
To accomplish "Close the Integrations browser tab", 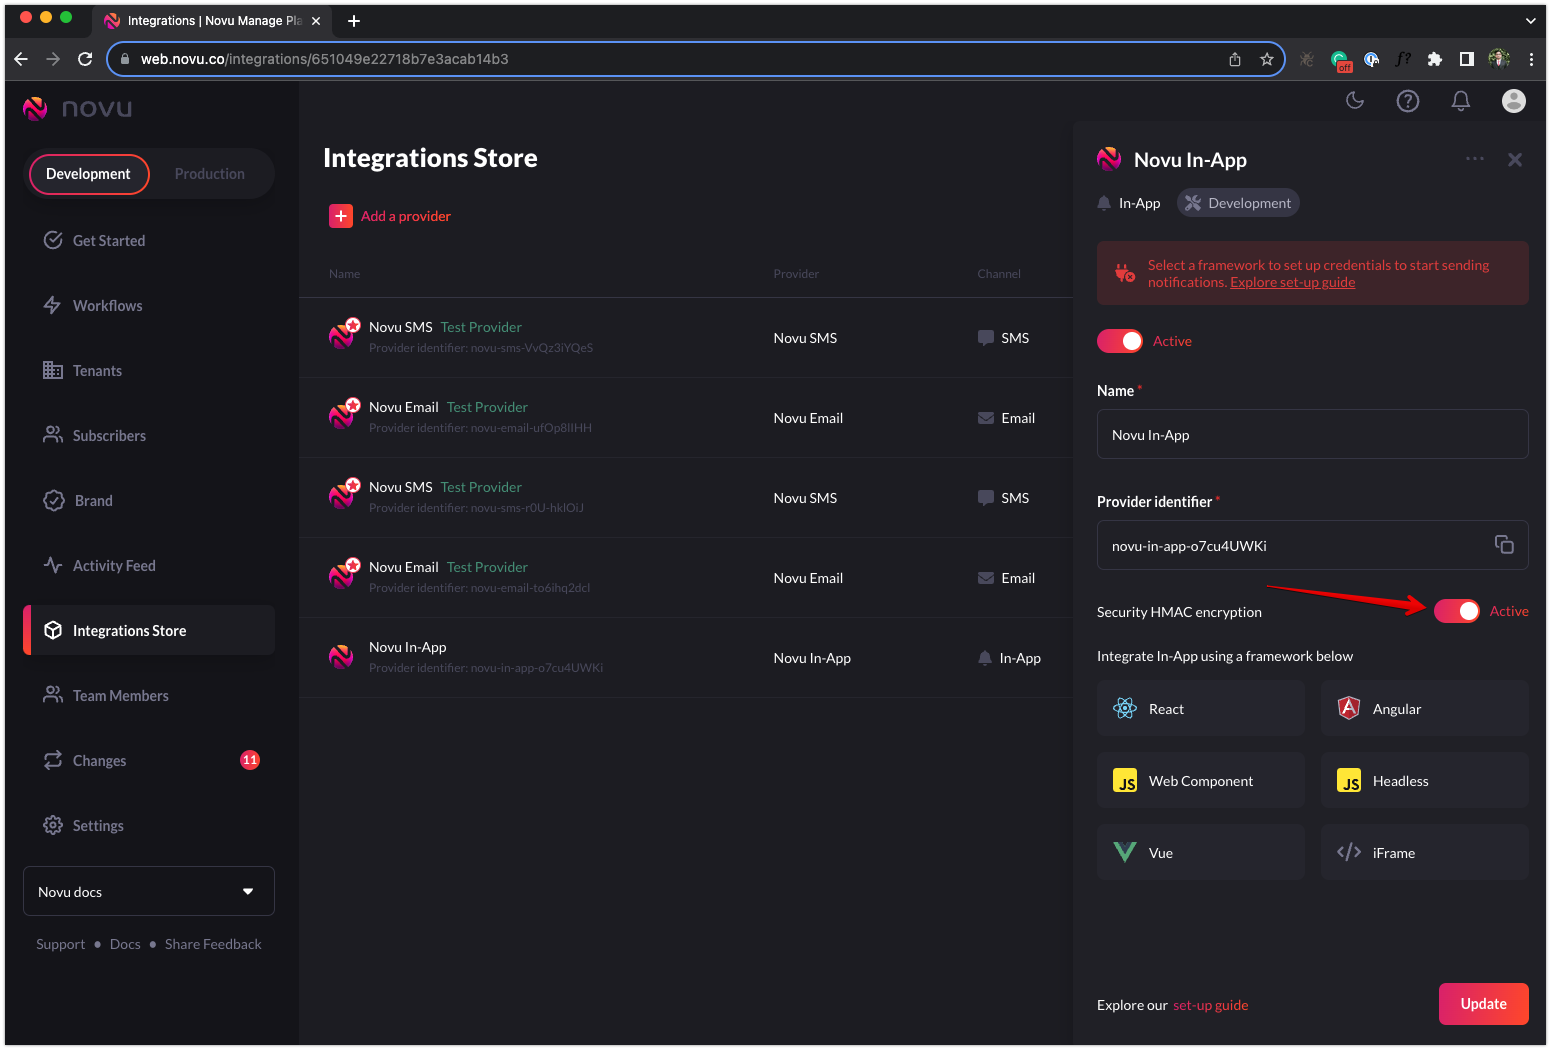I will pos(316,21).
